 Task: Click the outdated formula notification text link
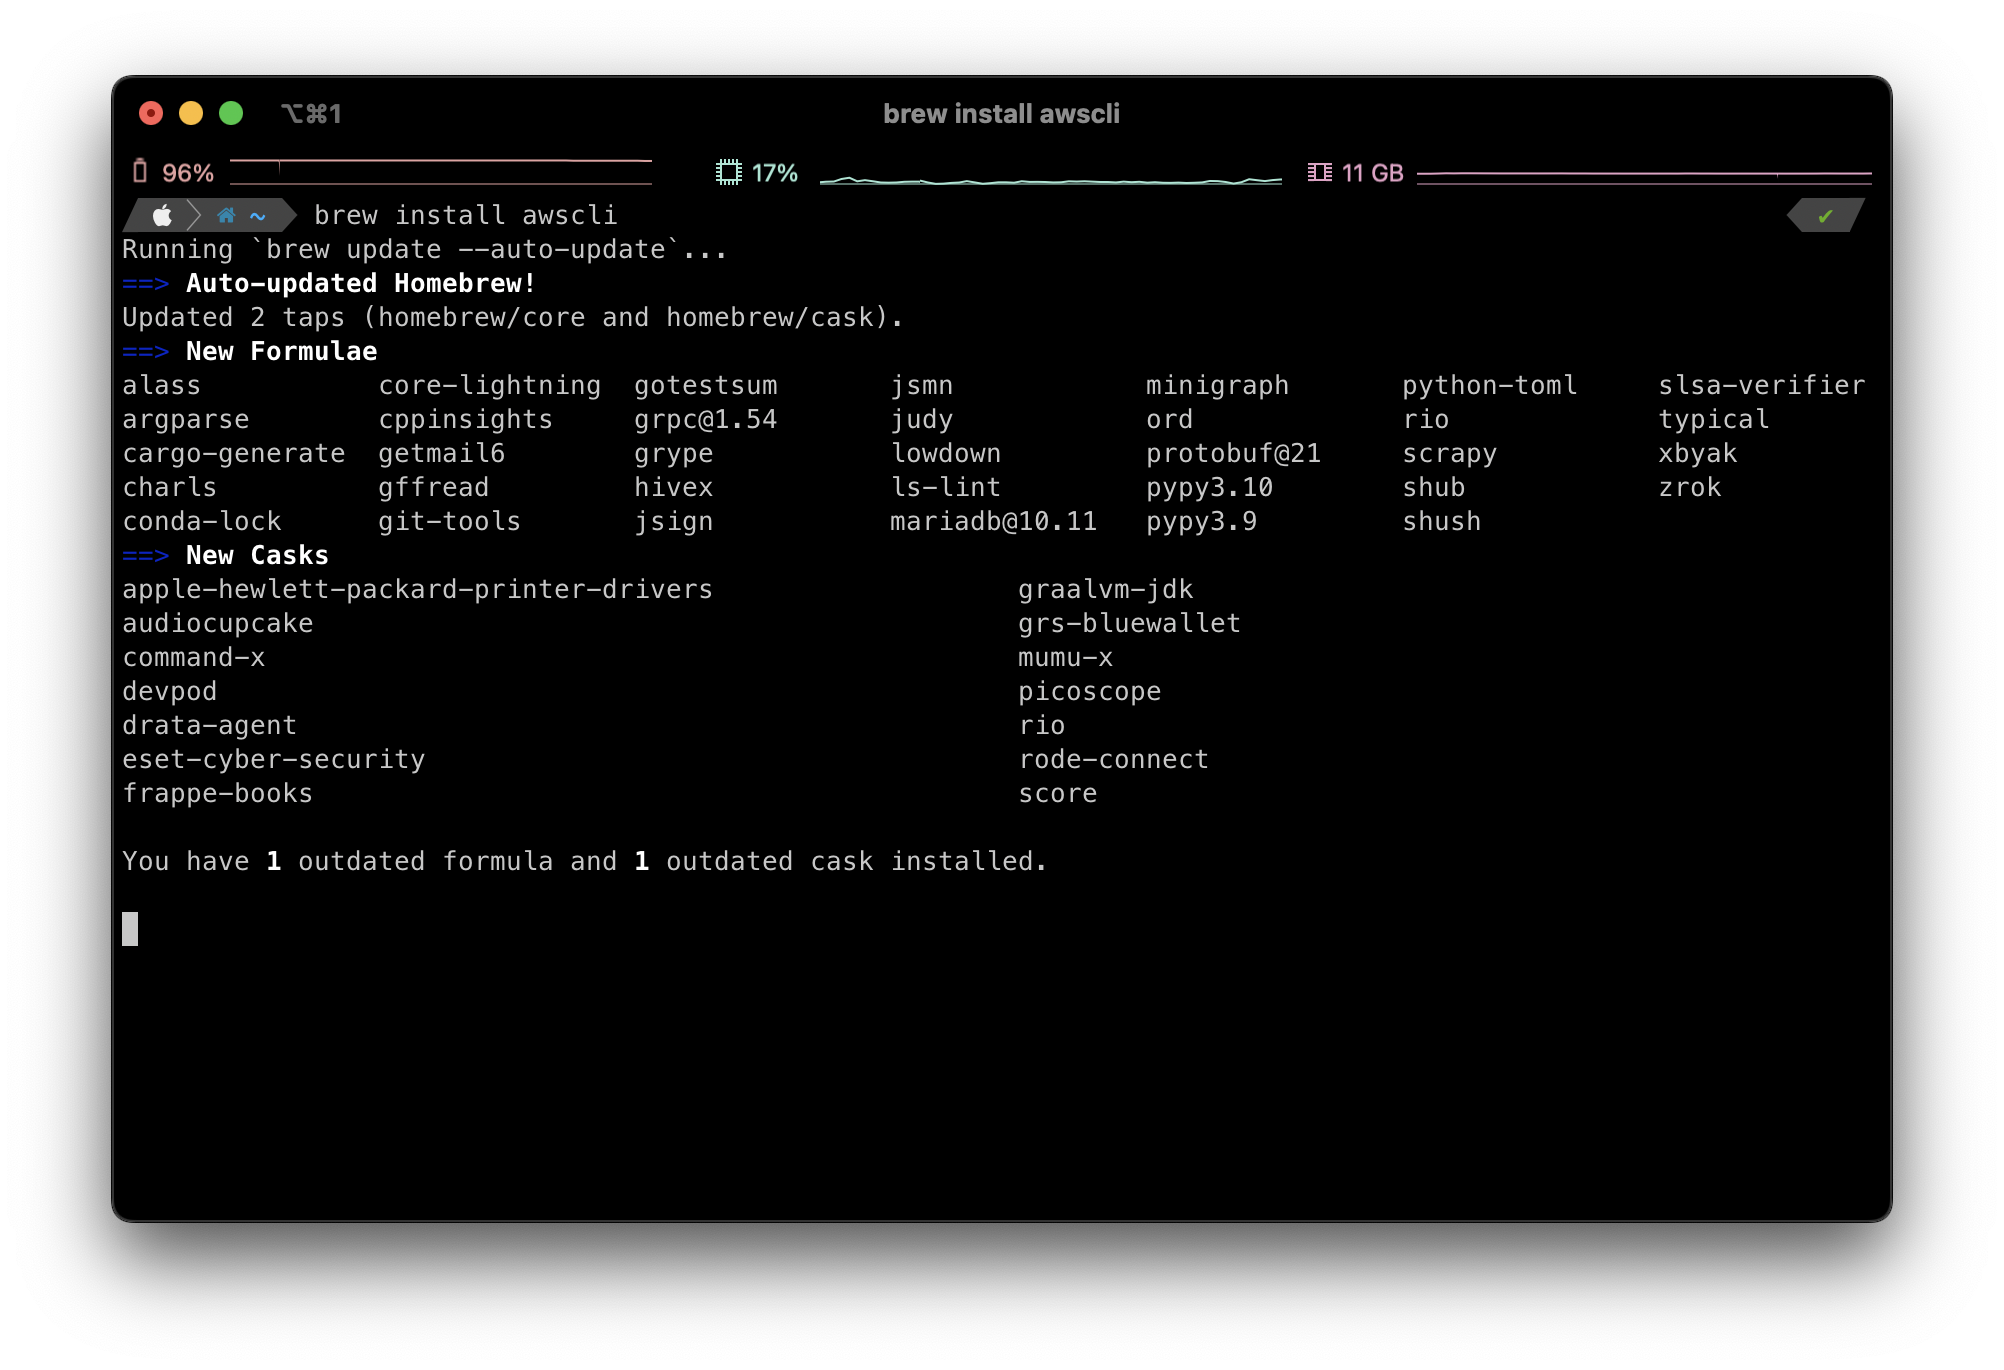[583, 860]
